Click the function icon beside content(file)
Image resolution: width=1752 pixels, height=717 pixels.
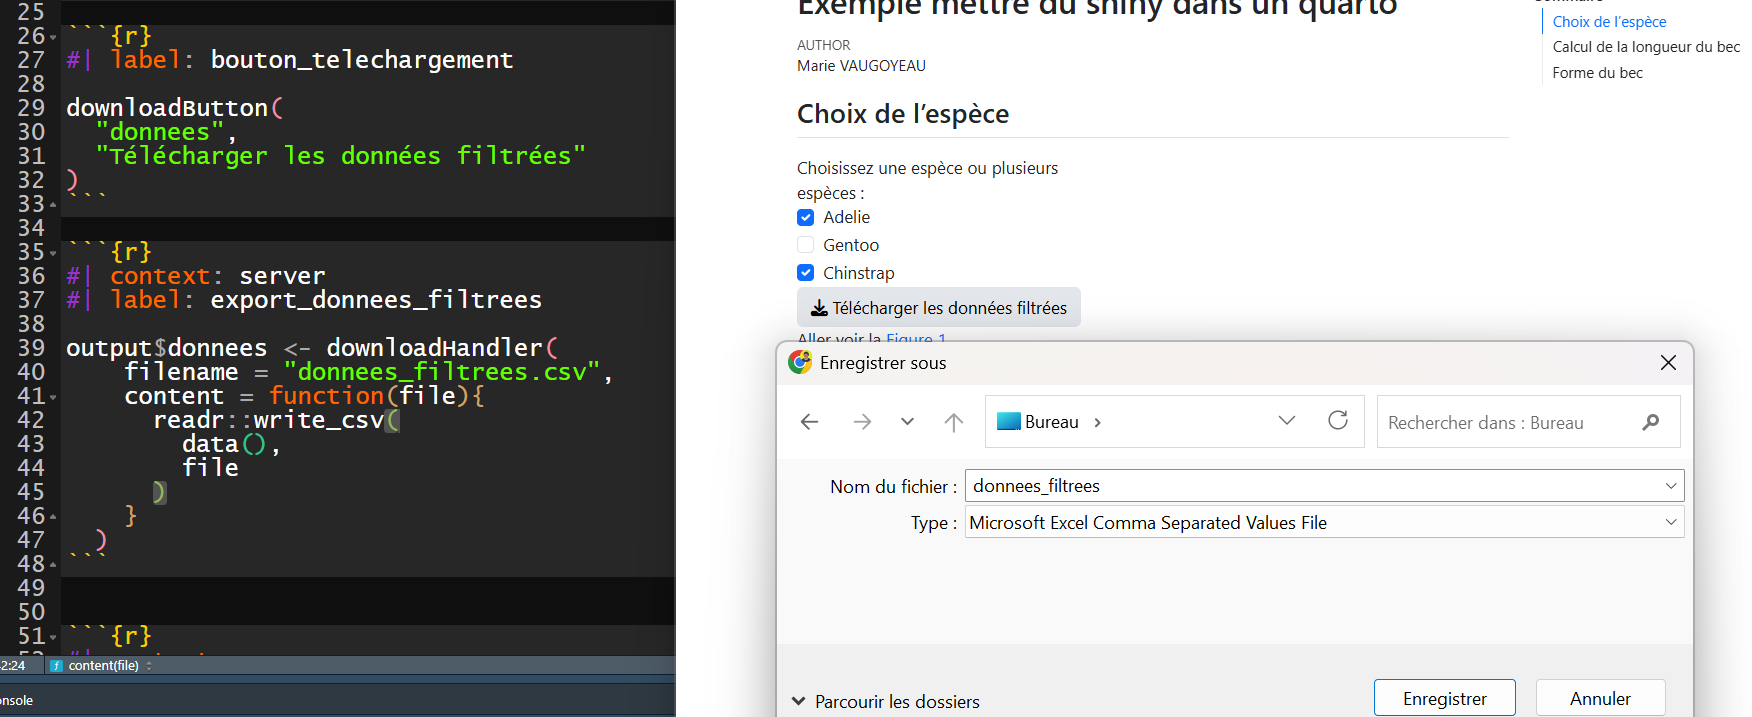(57, 666)
